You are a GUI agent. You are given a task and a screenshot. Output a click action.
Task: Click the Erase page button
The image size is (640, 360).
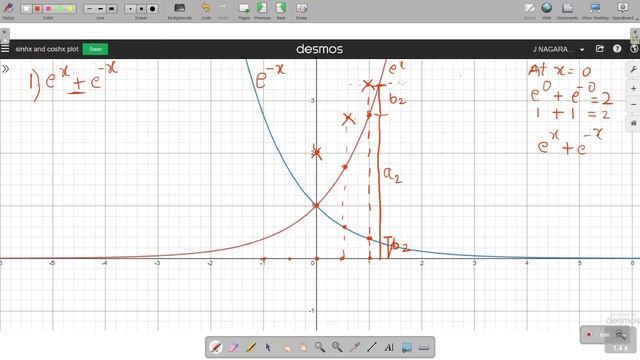point(302,11)
